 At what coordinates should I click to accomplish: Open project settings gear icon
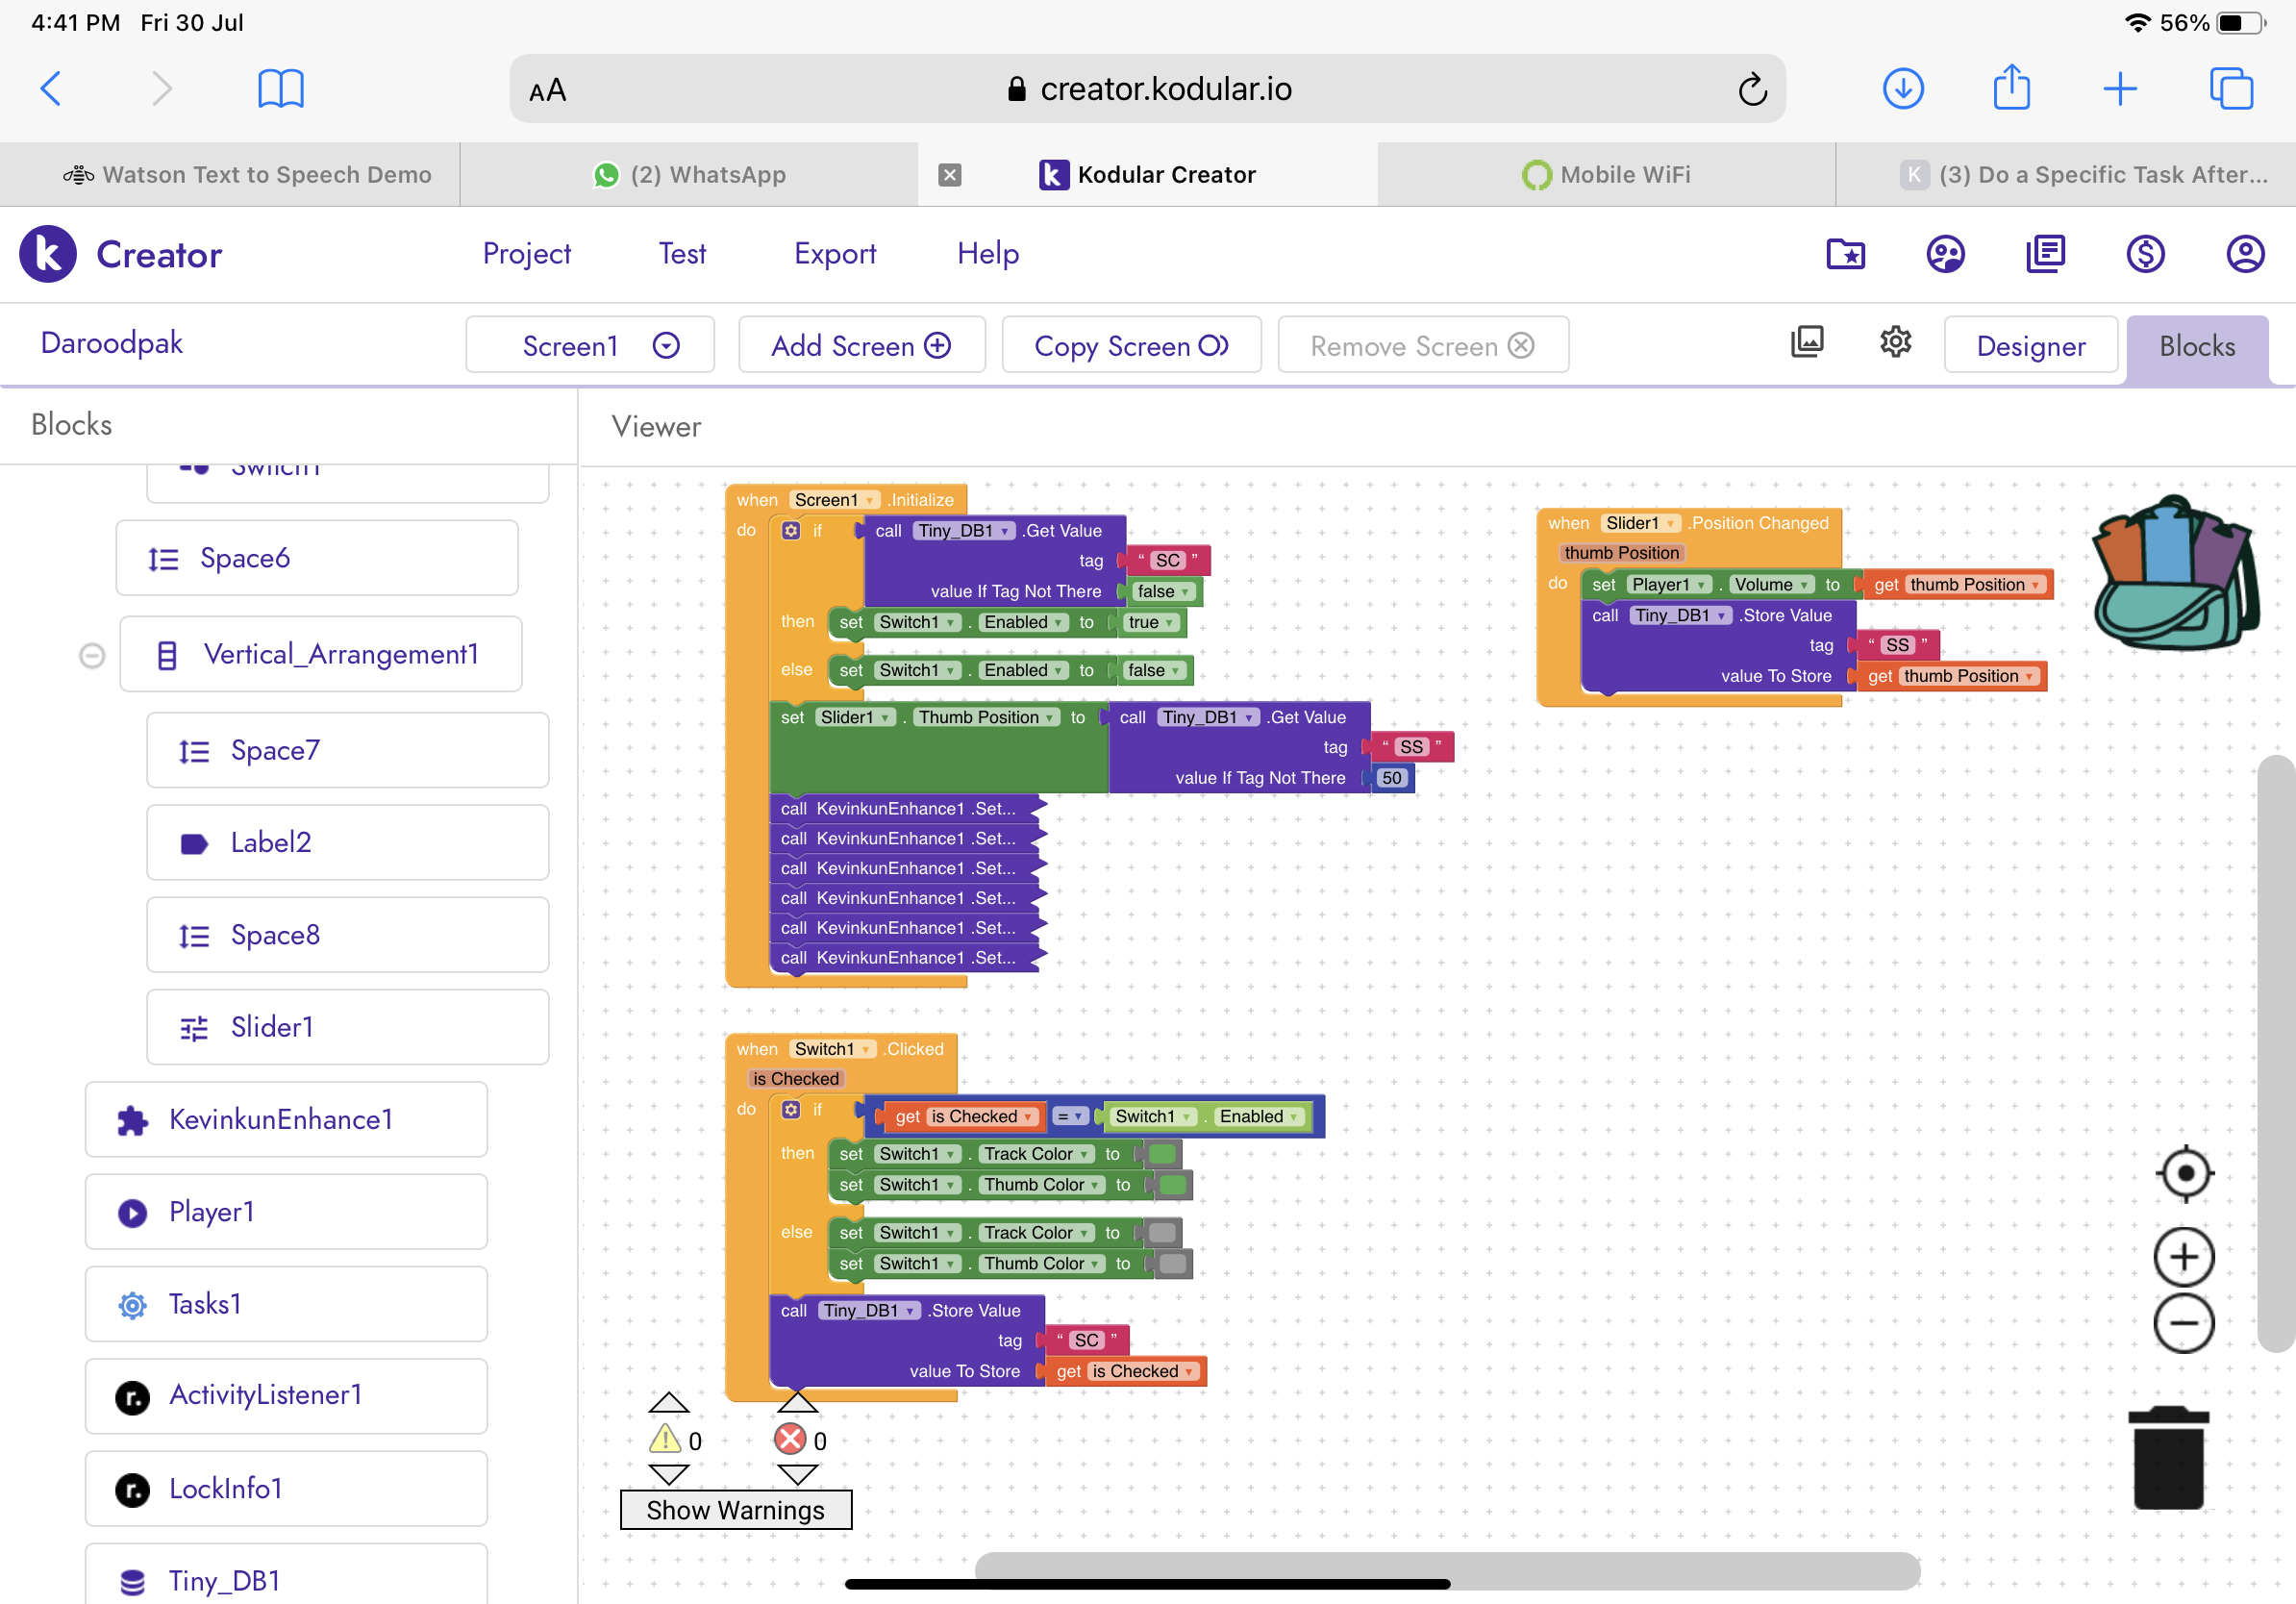coord(1895,342)
